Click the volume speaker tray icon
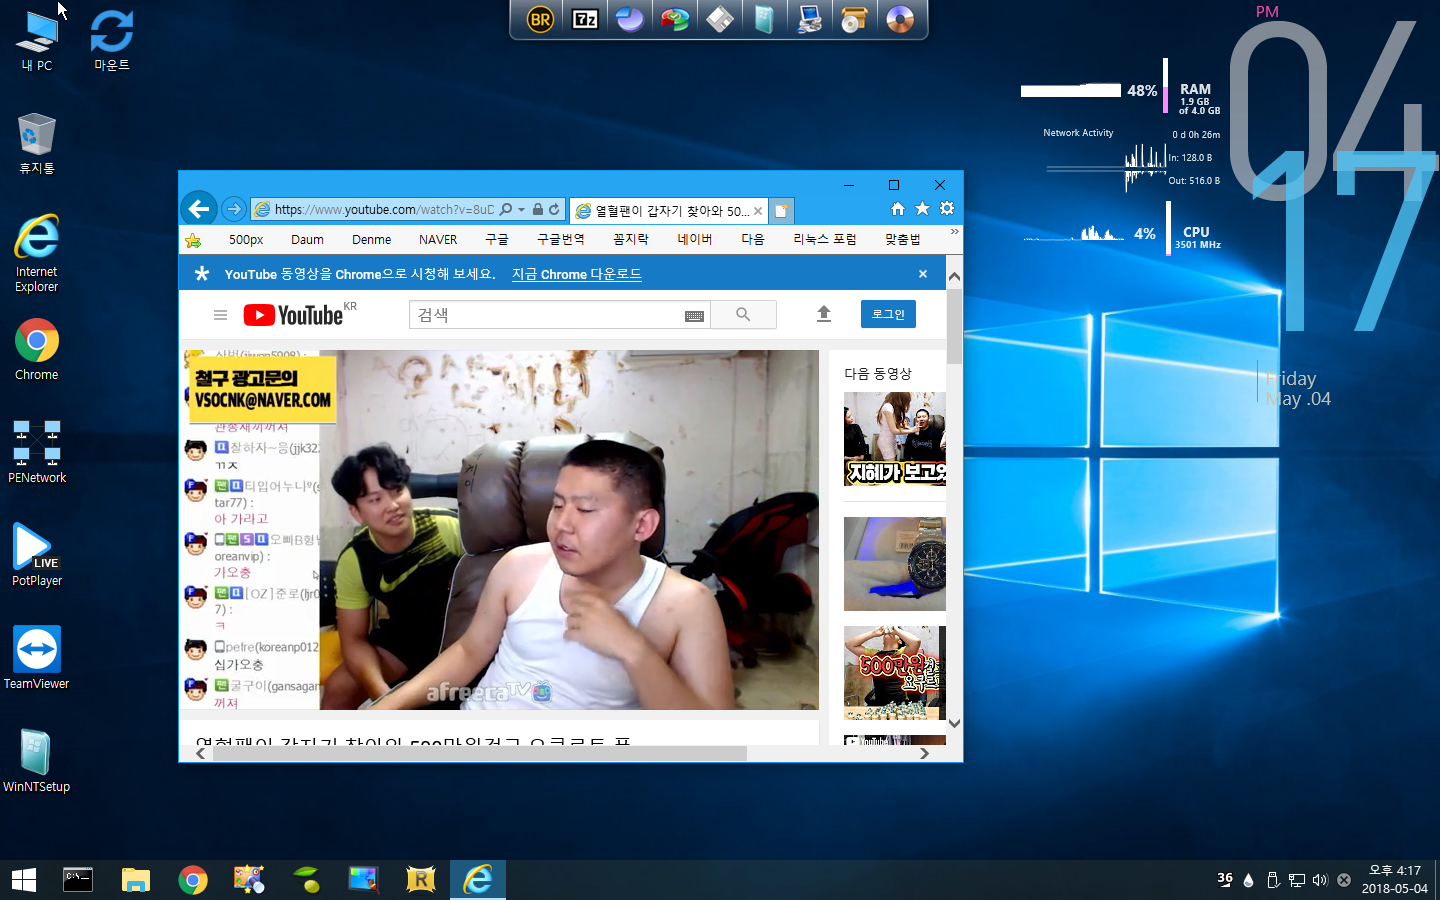Screen dimensions: 1440x900 pyautogui.click(x=1320, y=880)
